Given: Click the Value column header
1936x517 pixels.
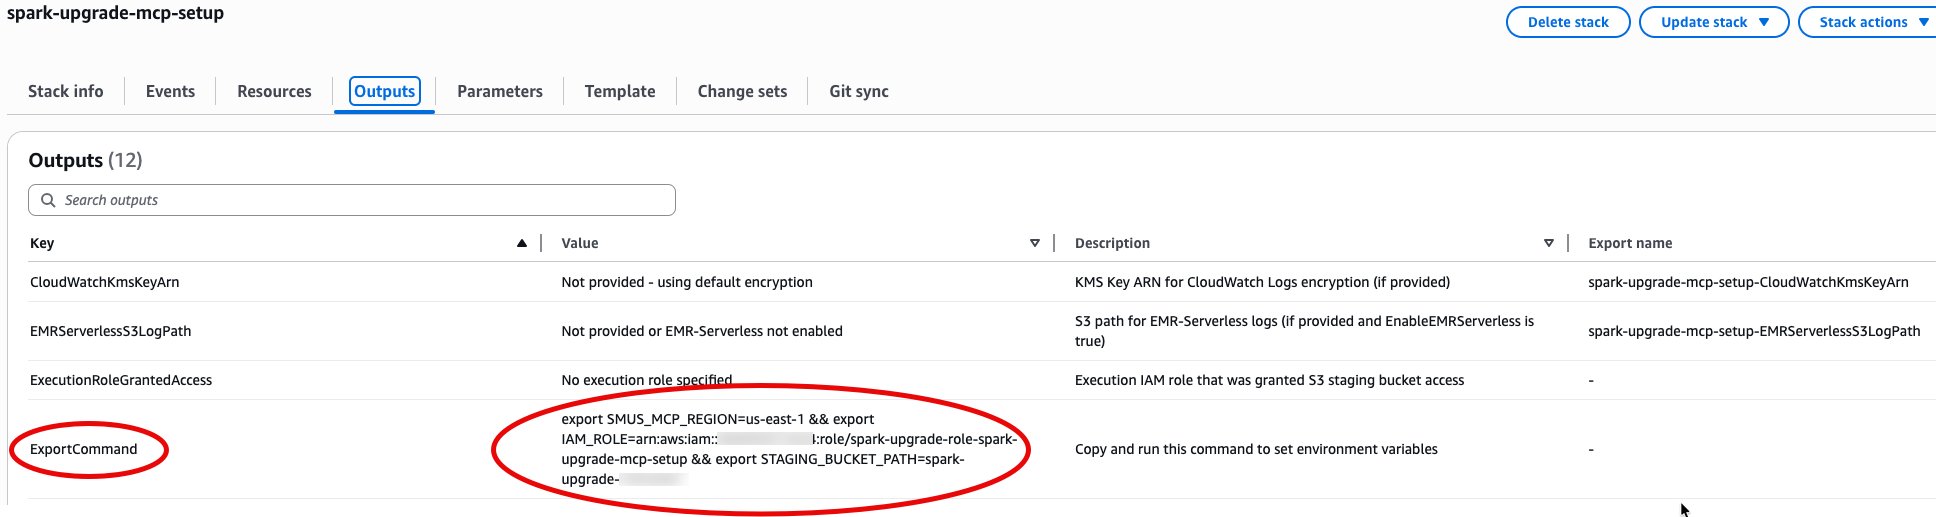Looking at the screenshot, I should 580,243.
